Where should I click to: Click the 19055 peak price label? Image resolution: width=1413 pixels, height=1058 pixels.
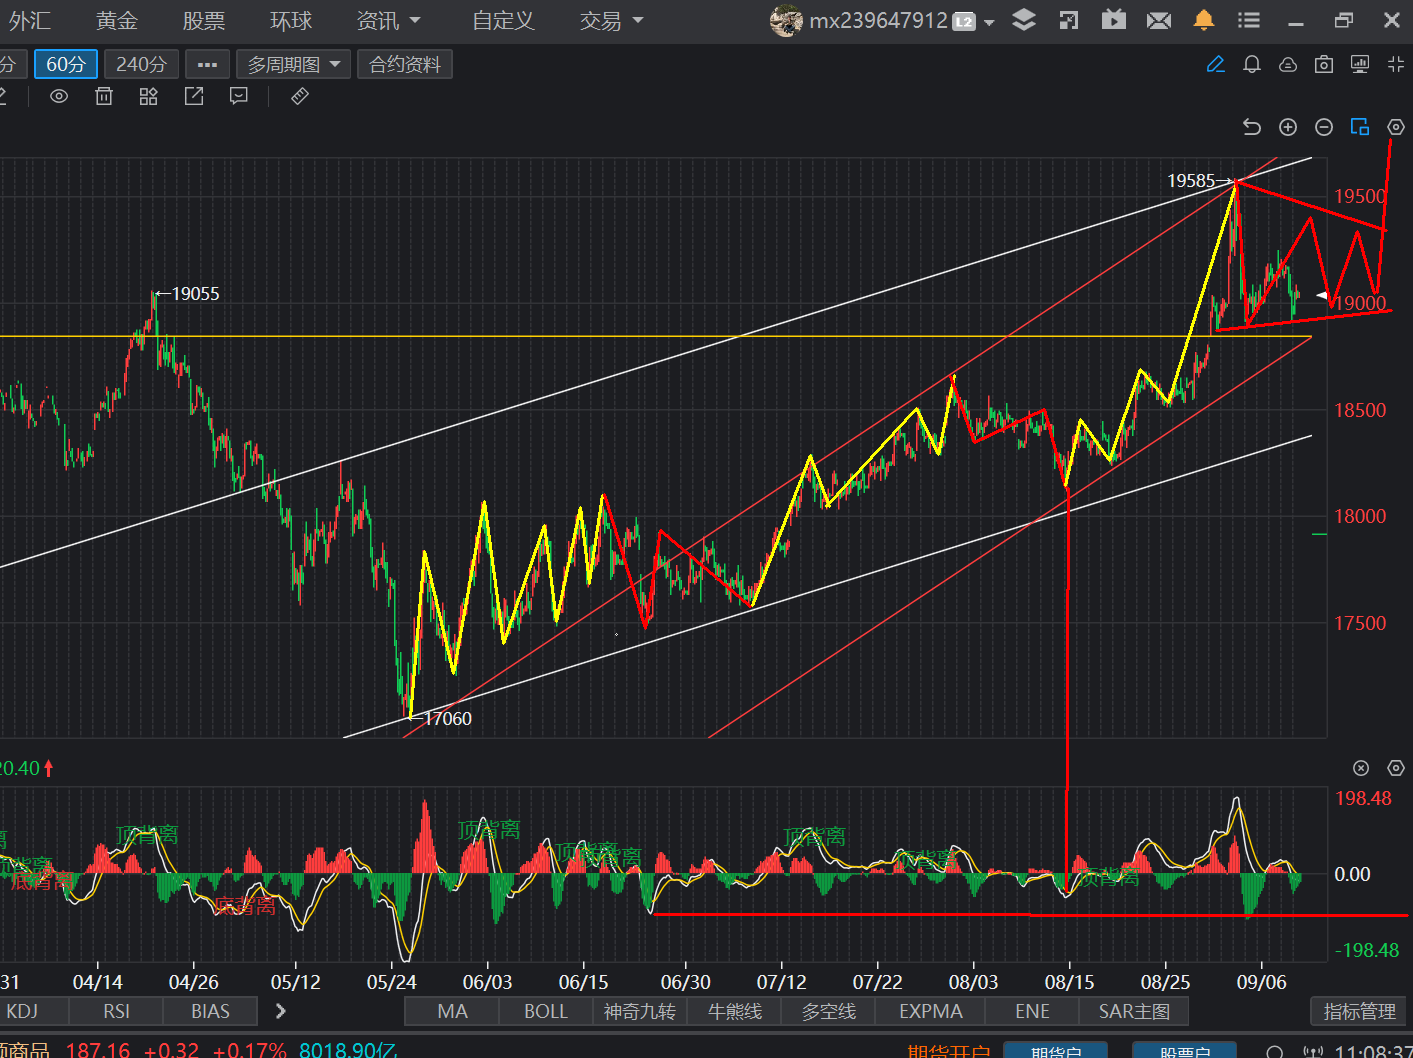point(195,293)
